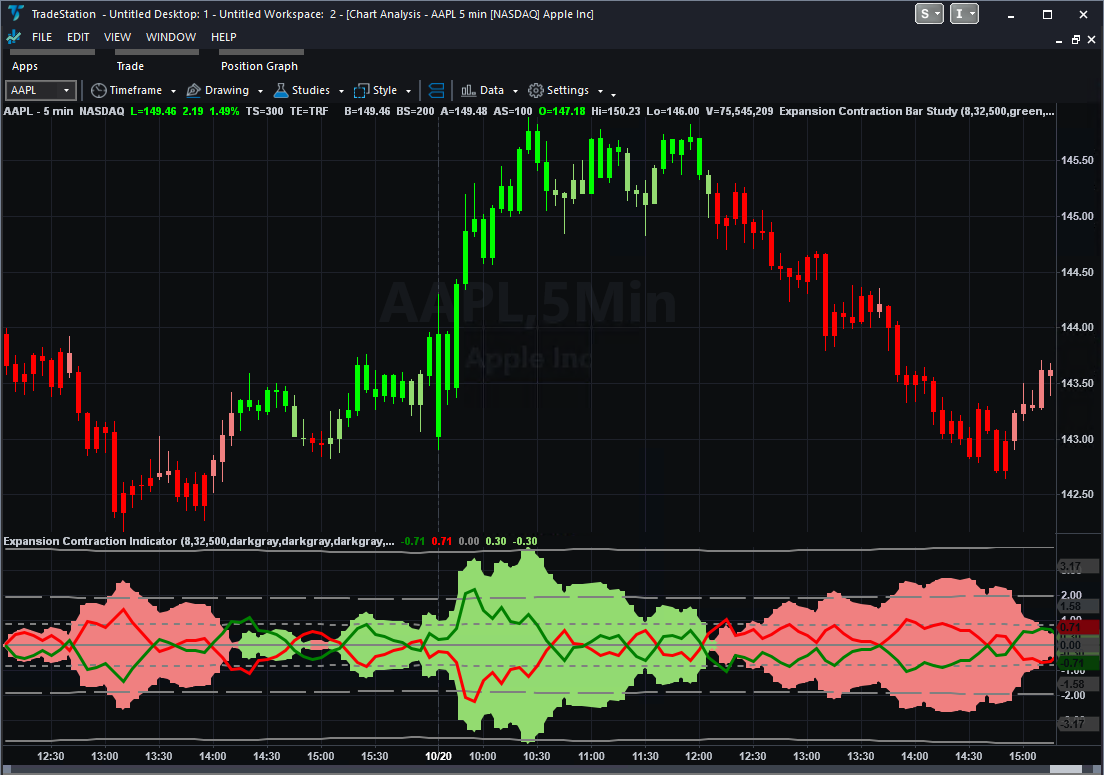Restore down the inner chart window
The height and width of the screenshot is (775, 1104).
coord(1075,40)
